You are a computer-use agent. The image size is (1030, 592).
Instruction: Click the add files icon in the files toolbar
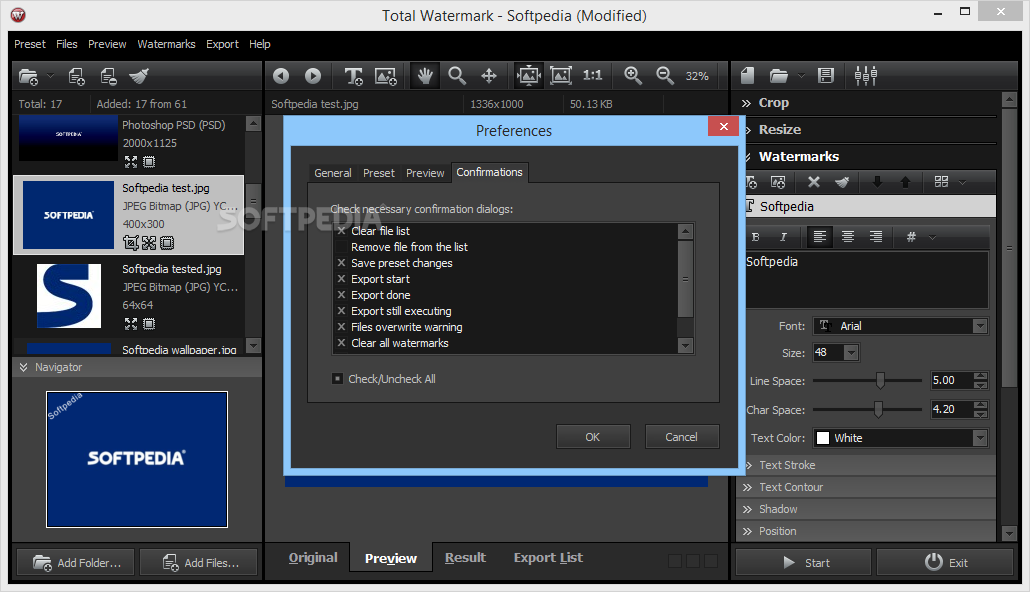[x=77, y=76]
